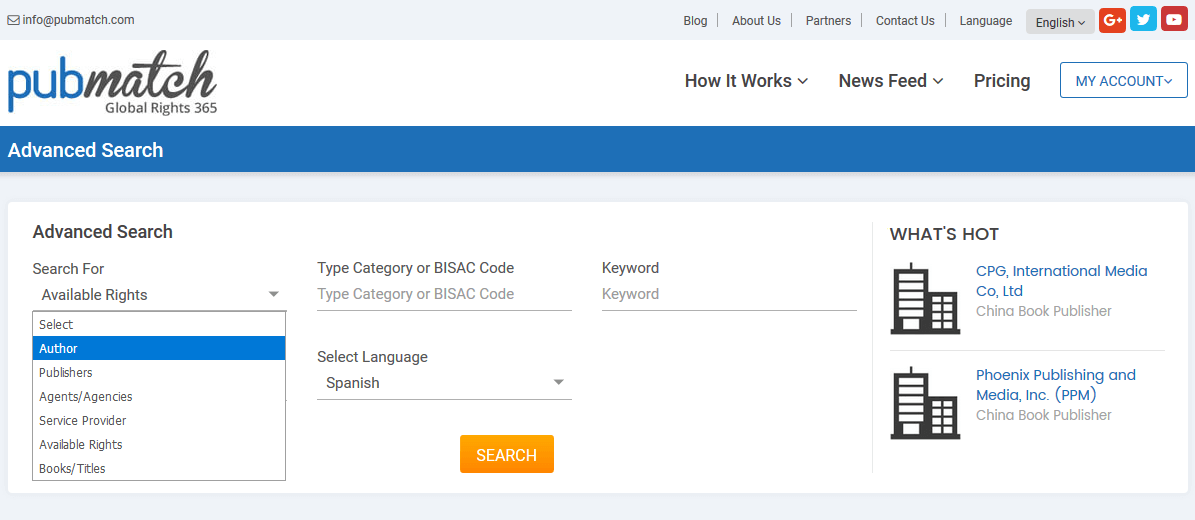Open the Select Language Spanish dropdown
The height and width of the screenshot is (520, 1195).
click(x=444, y=383)
